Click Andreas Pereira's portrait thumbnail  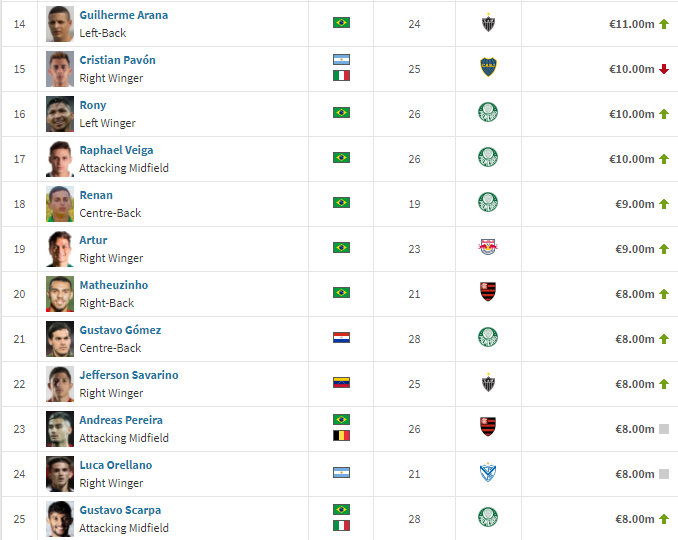tap(60, 429)
